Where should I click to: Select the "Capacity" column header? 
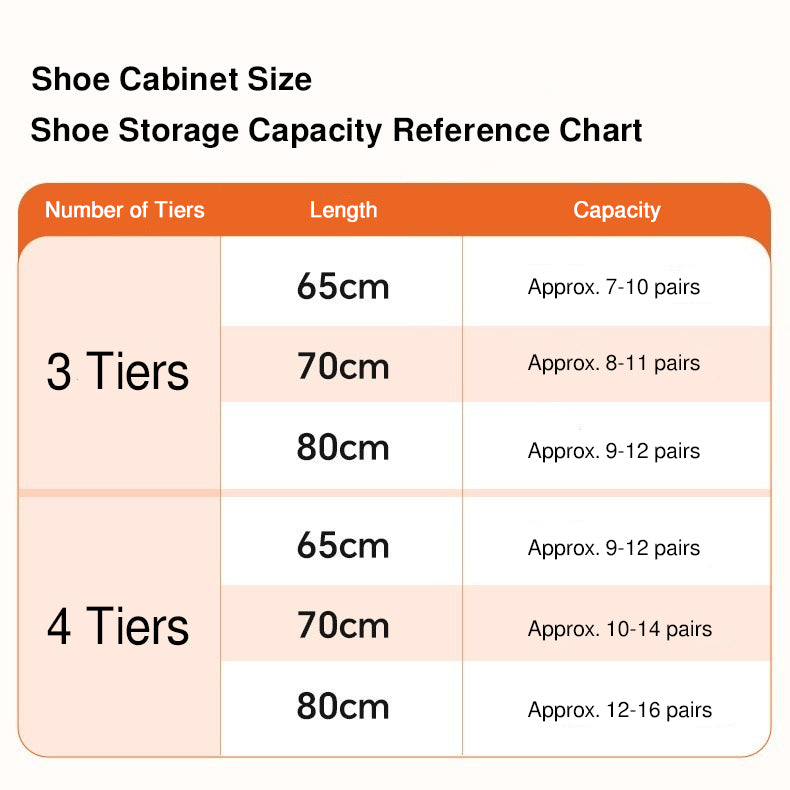click(616, 210)
